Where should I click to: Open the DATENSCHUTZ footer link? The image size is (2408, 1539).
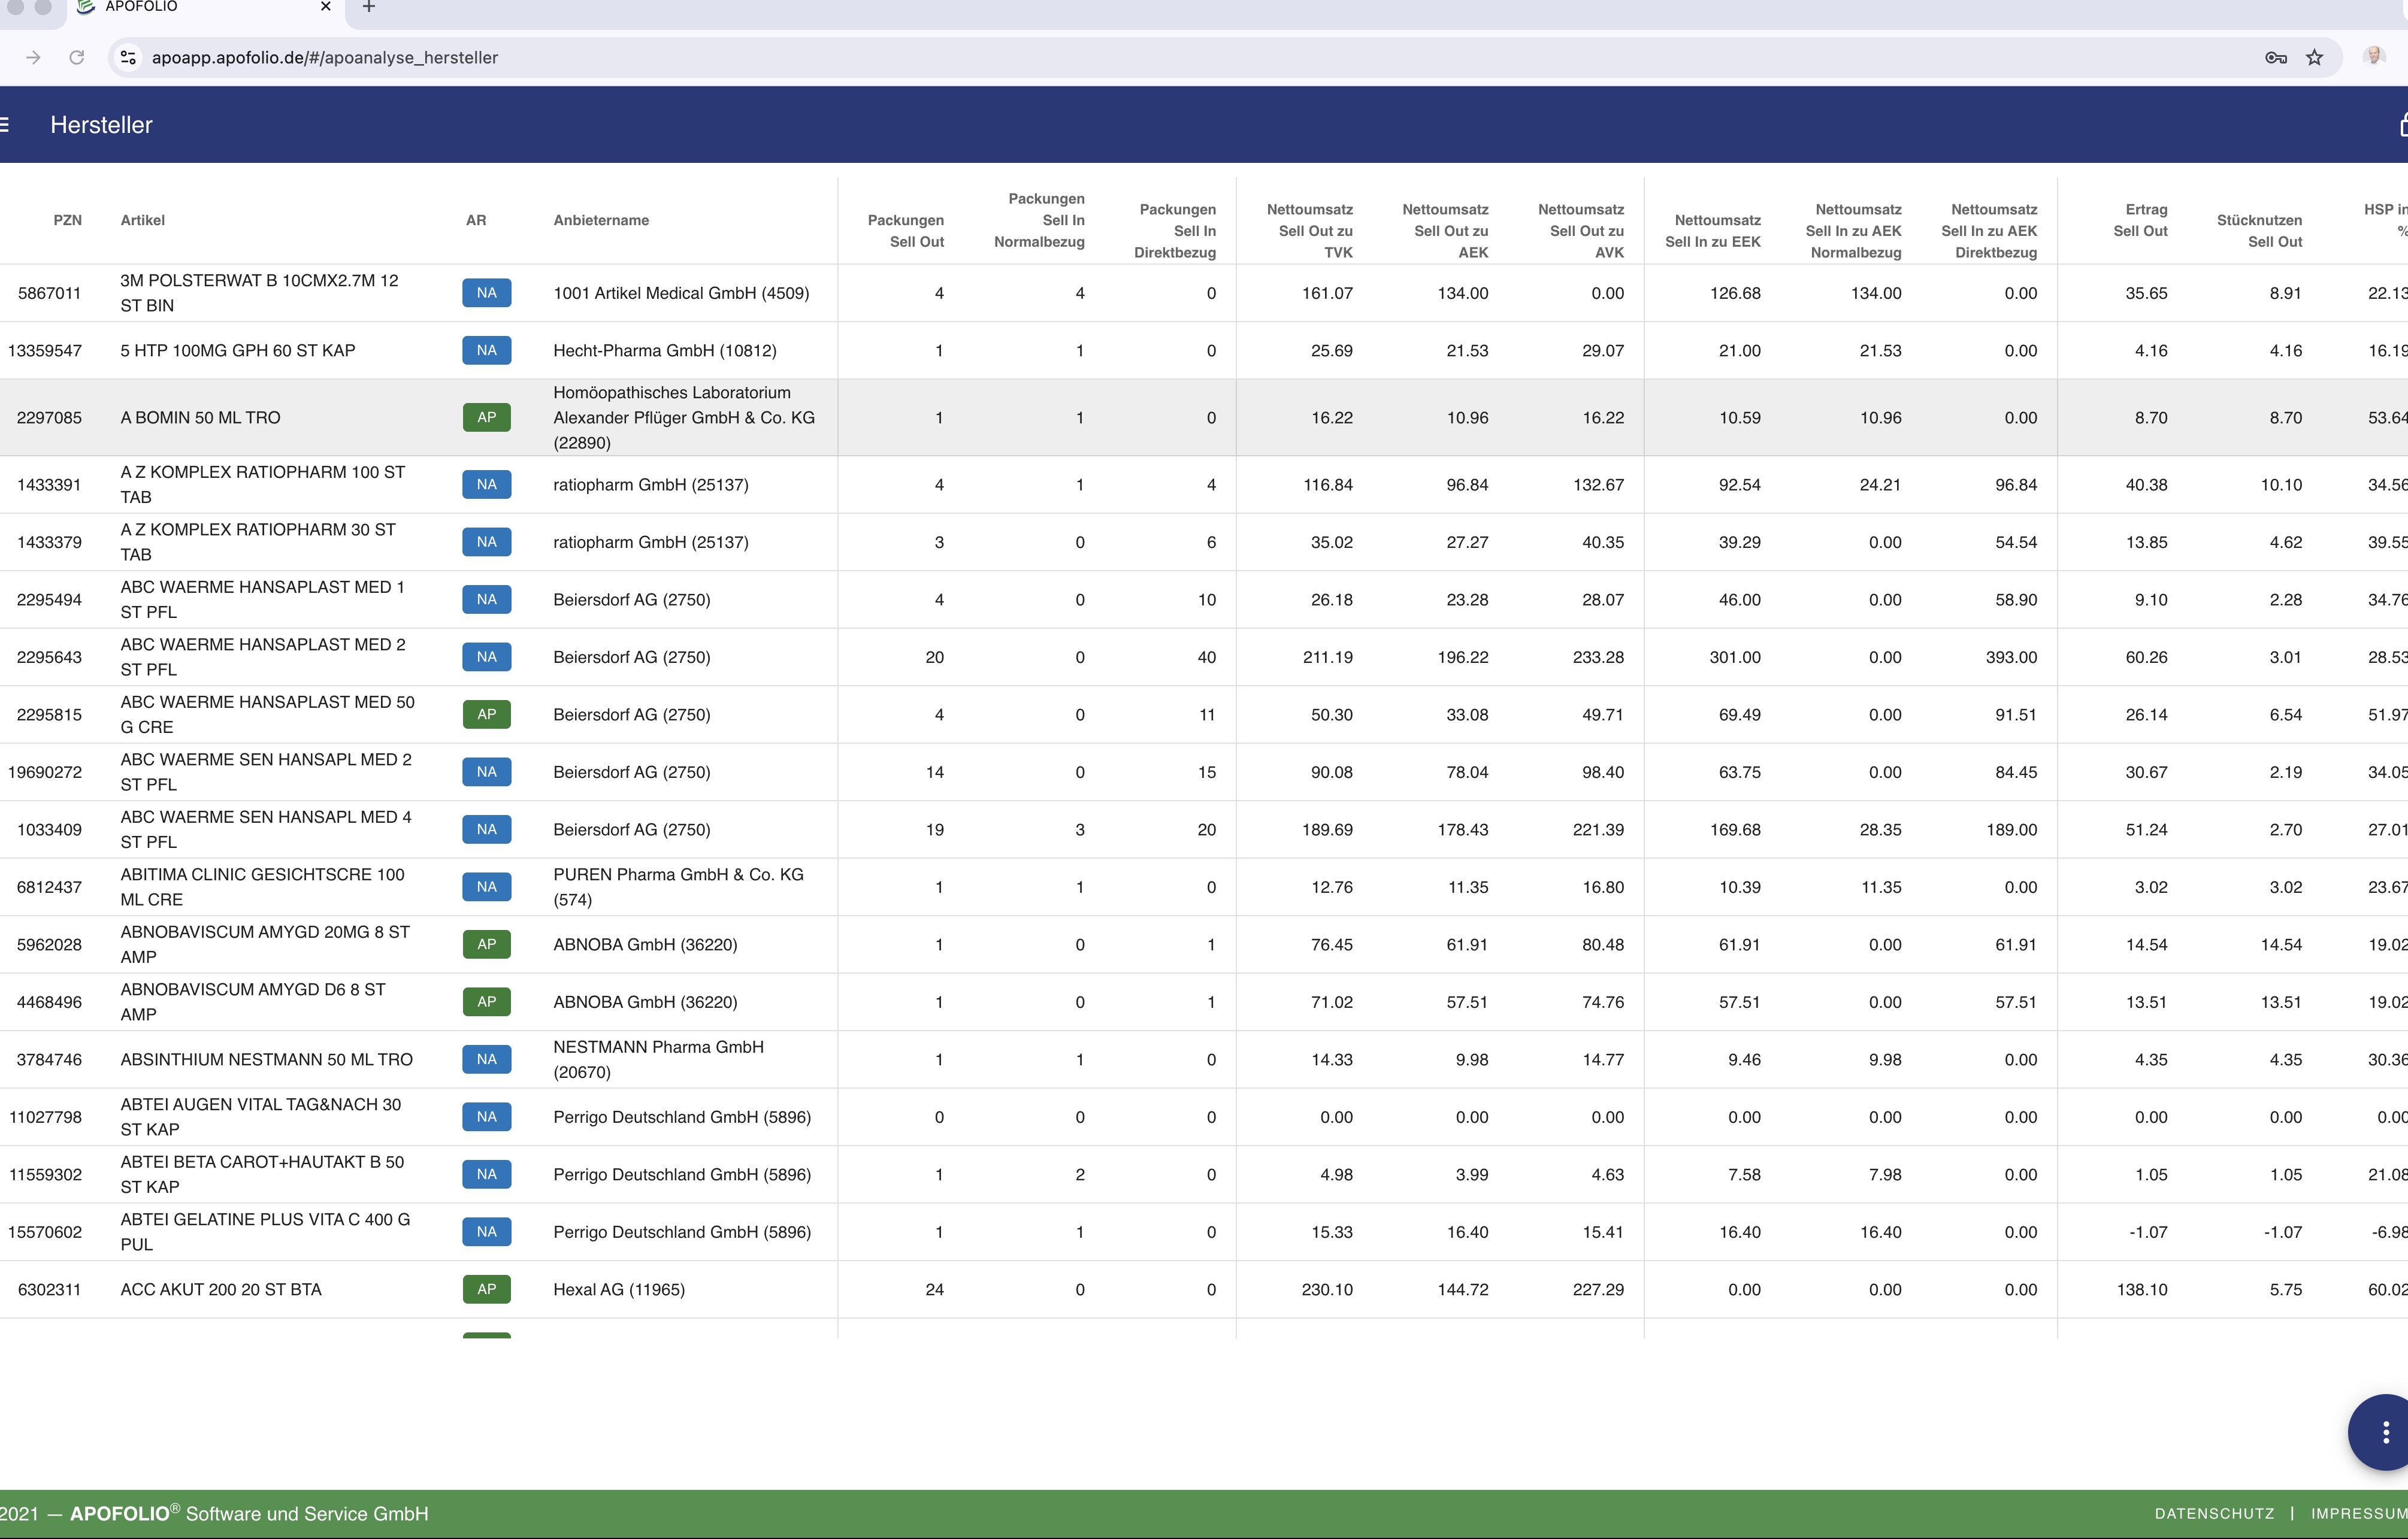[x=2214, y=1514]
